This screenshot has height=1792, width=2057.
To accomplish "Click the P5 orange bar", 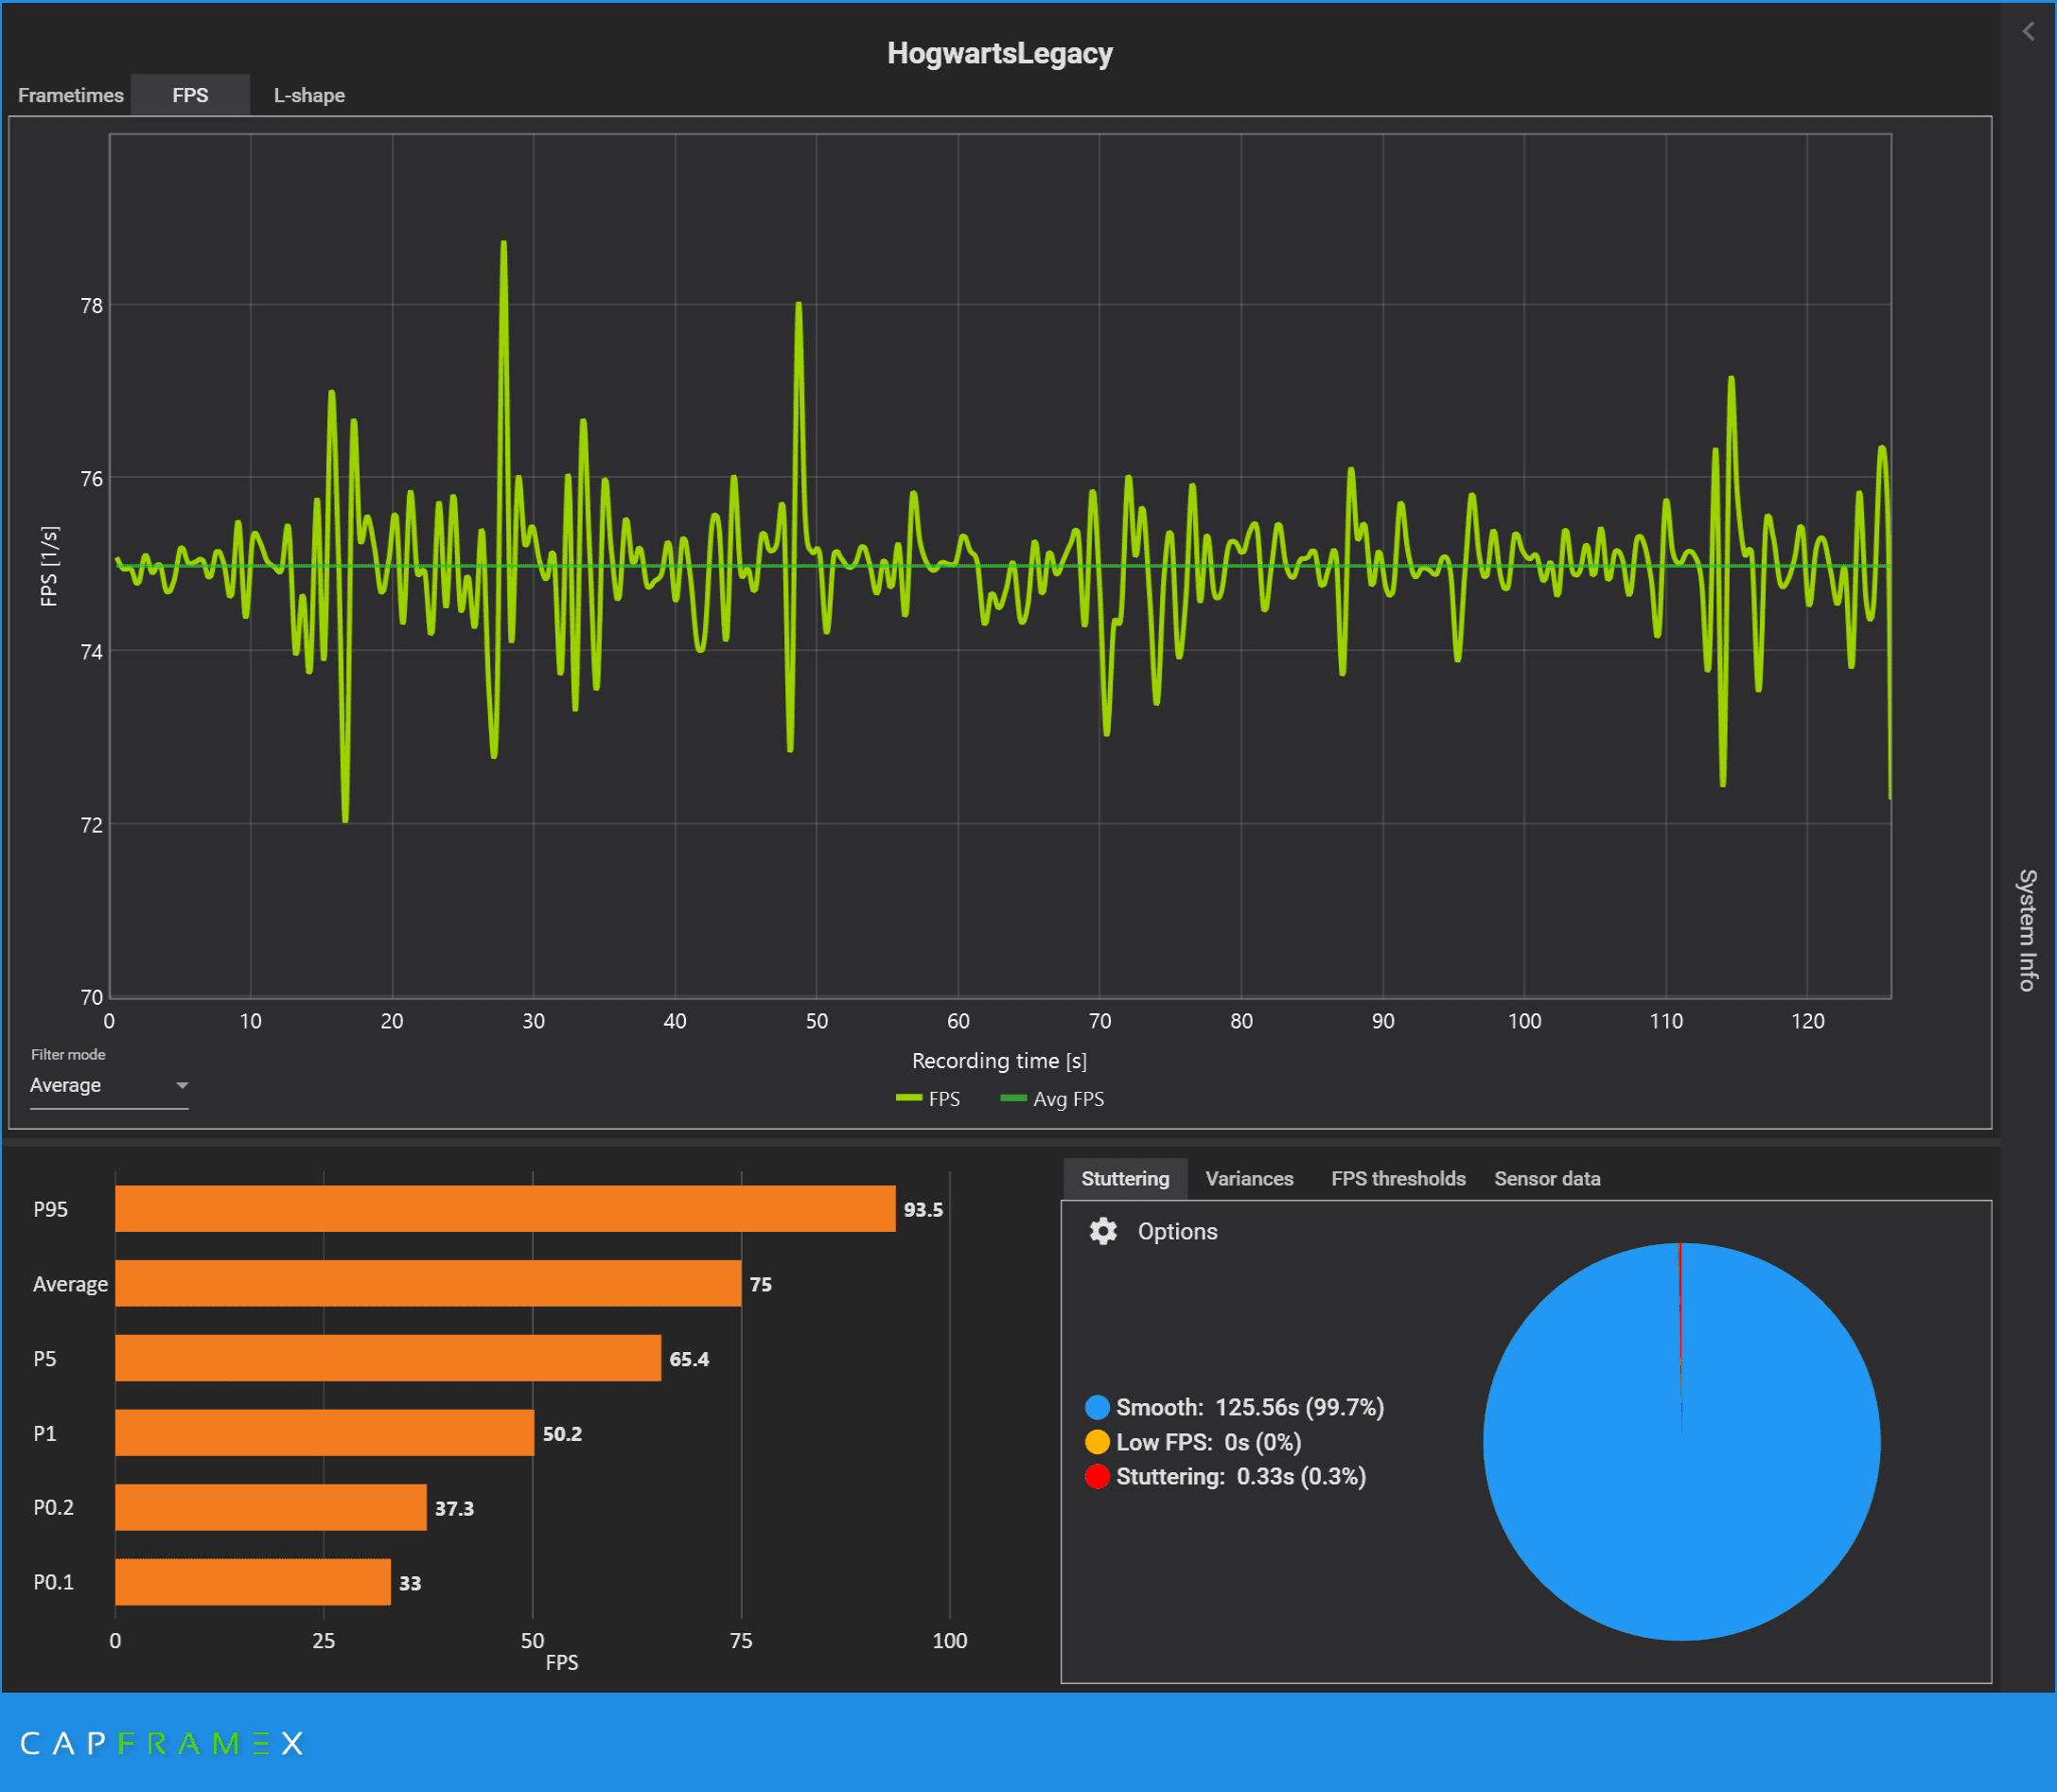I will 388,1358.
